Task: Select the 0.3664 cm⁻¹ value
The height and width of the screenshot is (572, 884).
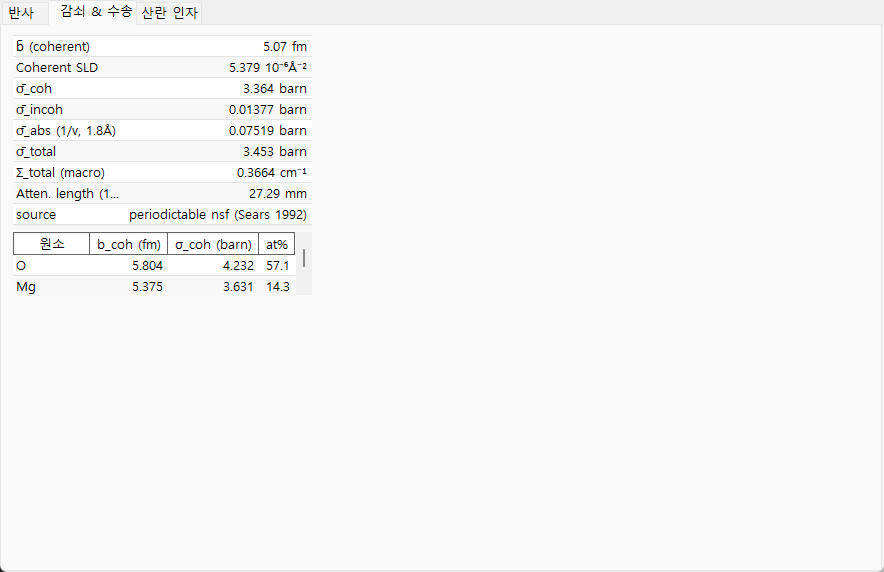Action: tap(272, 172)
